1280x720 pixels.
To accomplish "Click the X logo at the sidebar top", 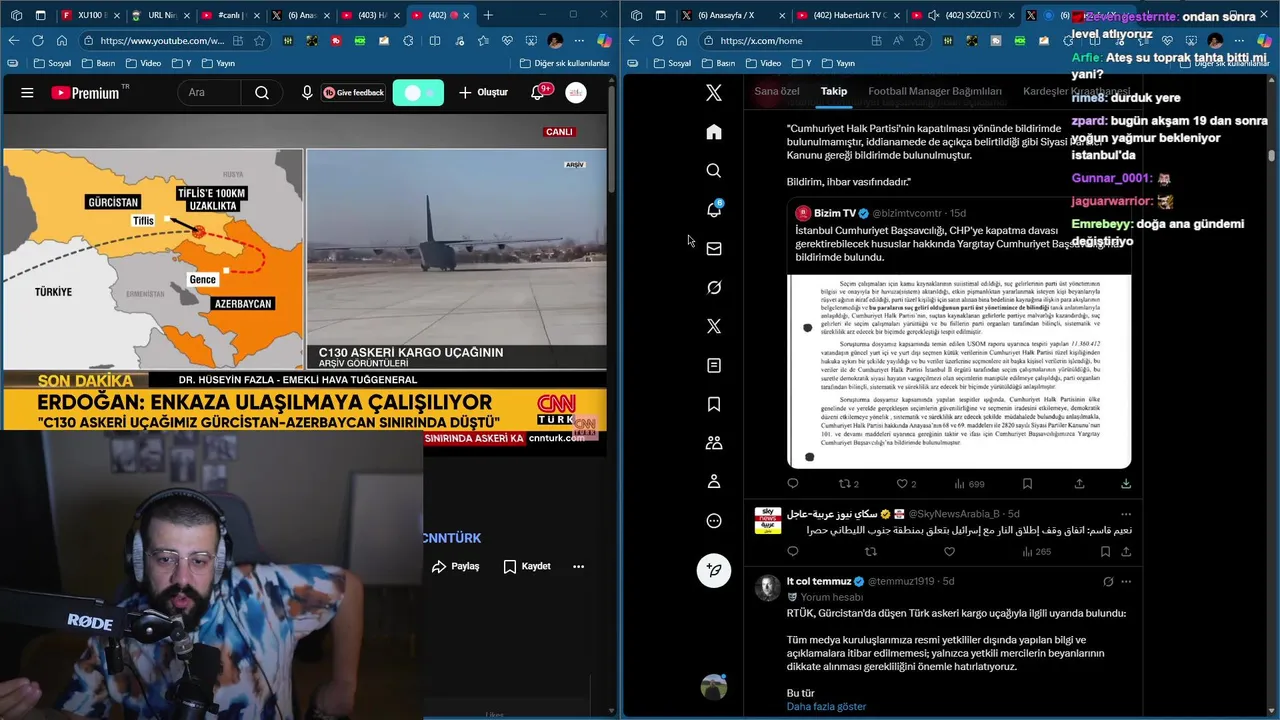I will pyautogui.click(x=714, y=93).
